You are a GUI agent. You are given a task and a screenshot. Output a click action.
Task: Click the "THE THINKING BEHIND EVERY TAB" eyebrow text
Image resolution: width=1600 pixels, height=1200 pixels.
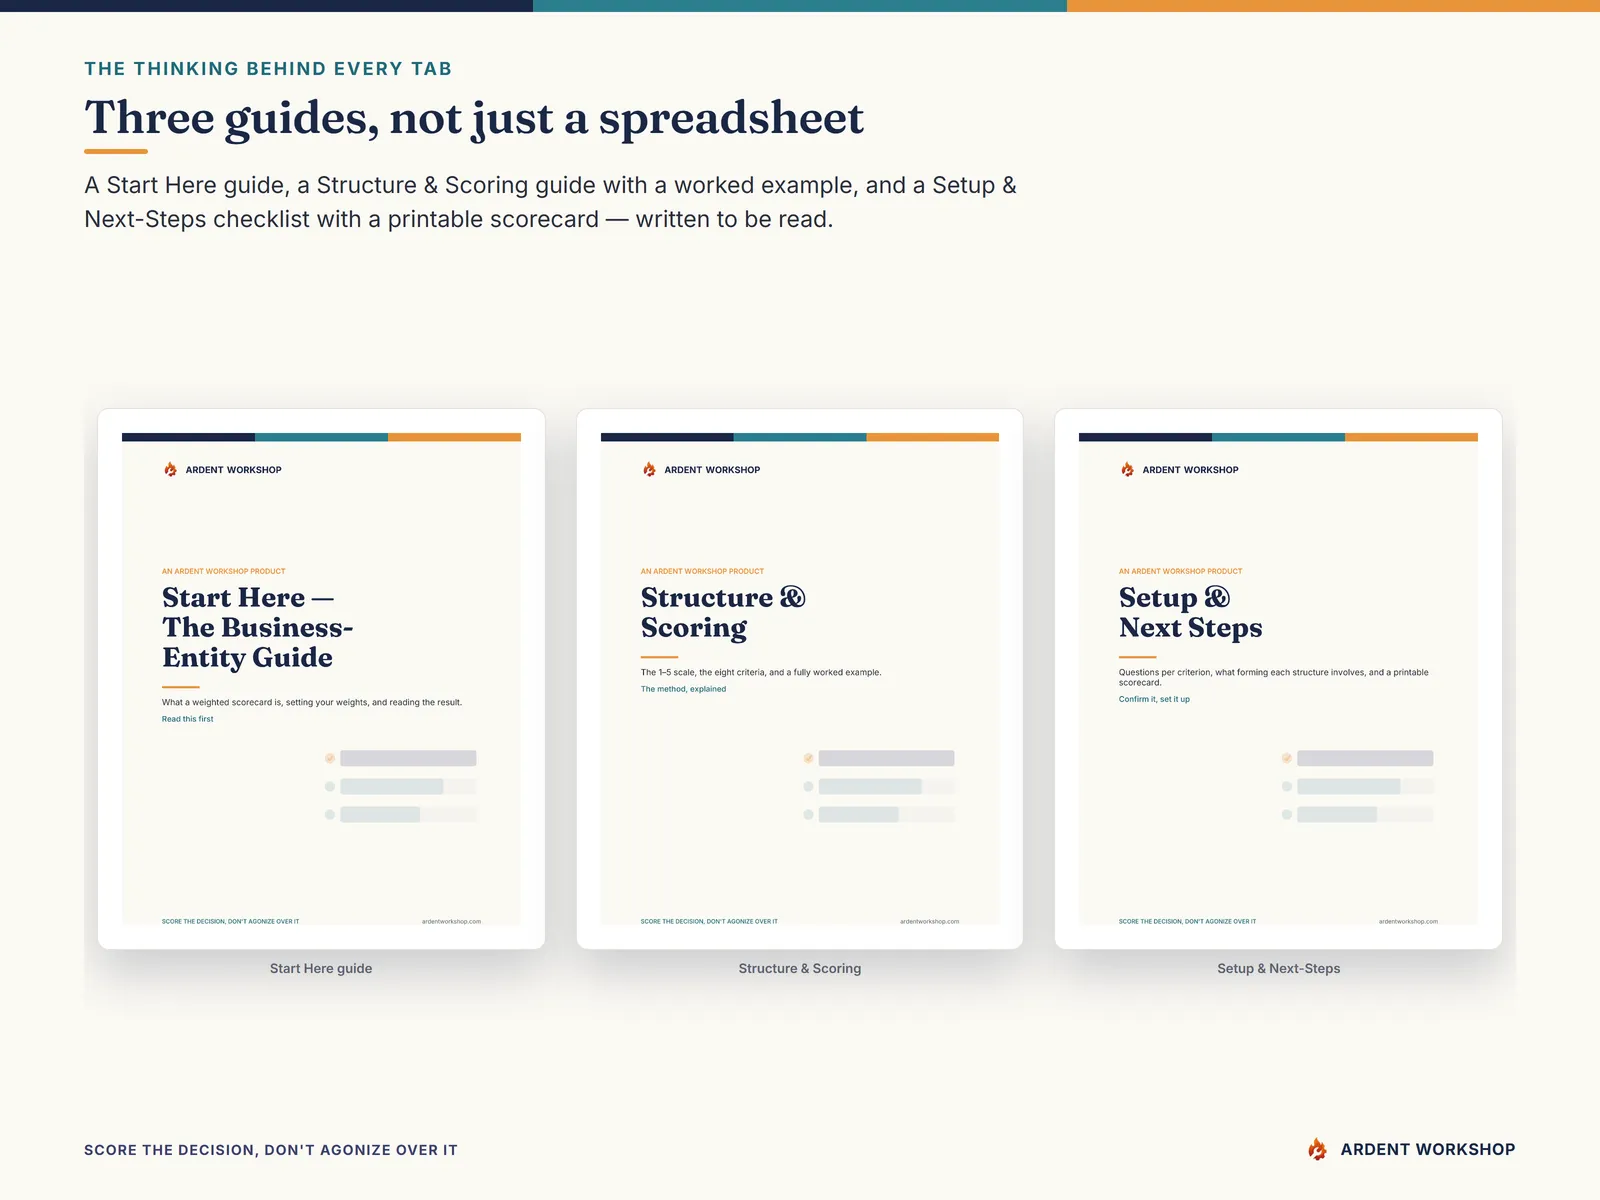(268, 69)
